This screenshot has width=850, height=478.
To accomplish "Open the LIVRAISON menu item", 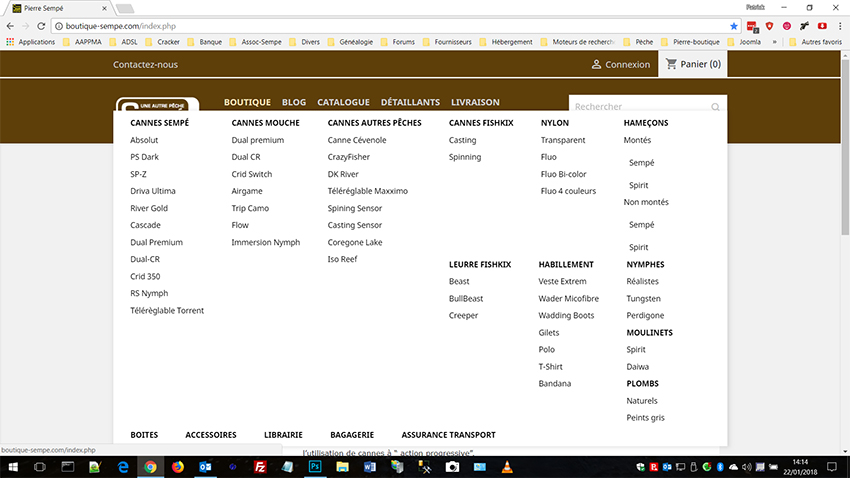I will pyautogui.click(x=475, y=102).
